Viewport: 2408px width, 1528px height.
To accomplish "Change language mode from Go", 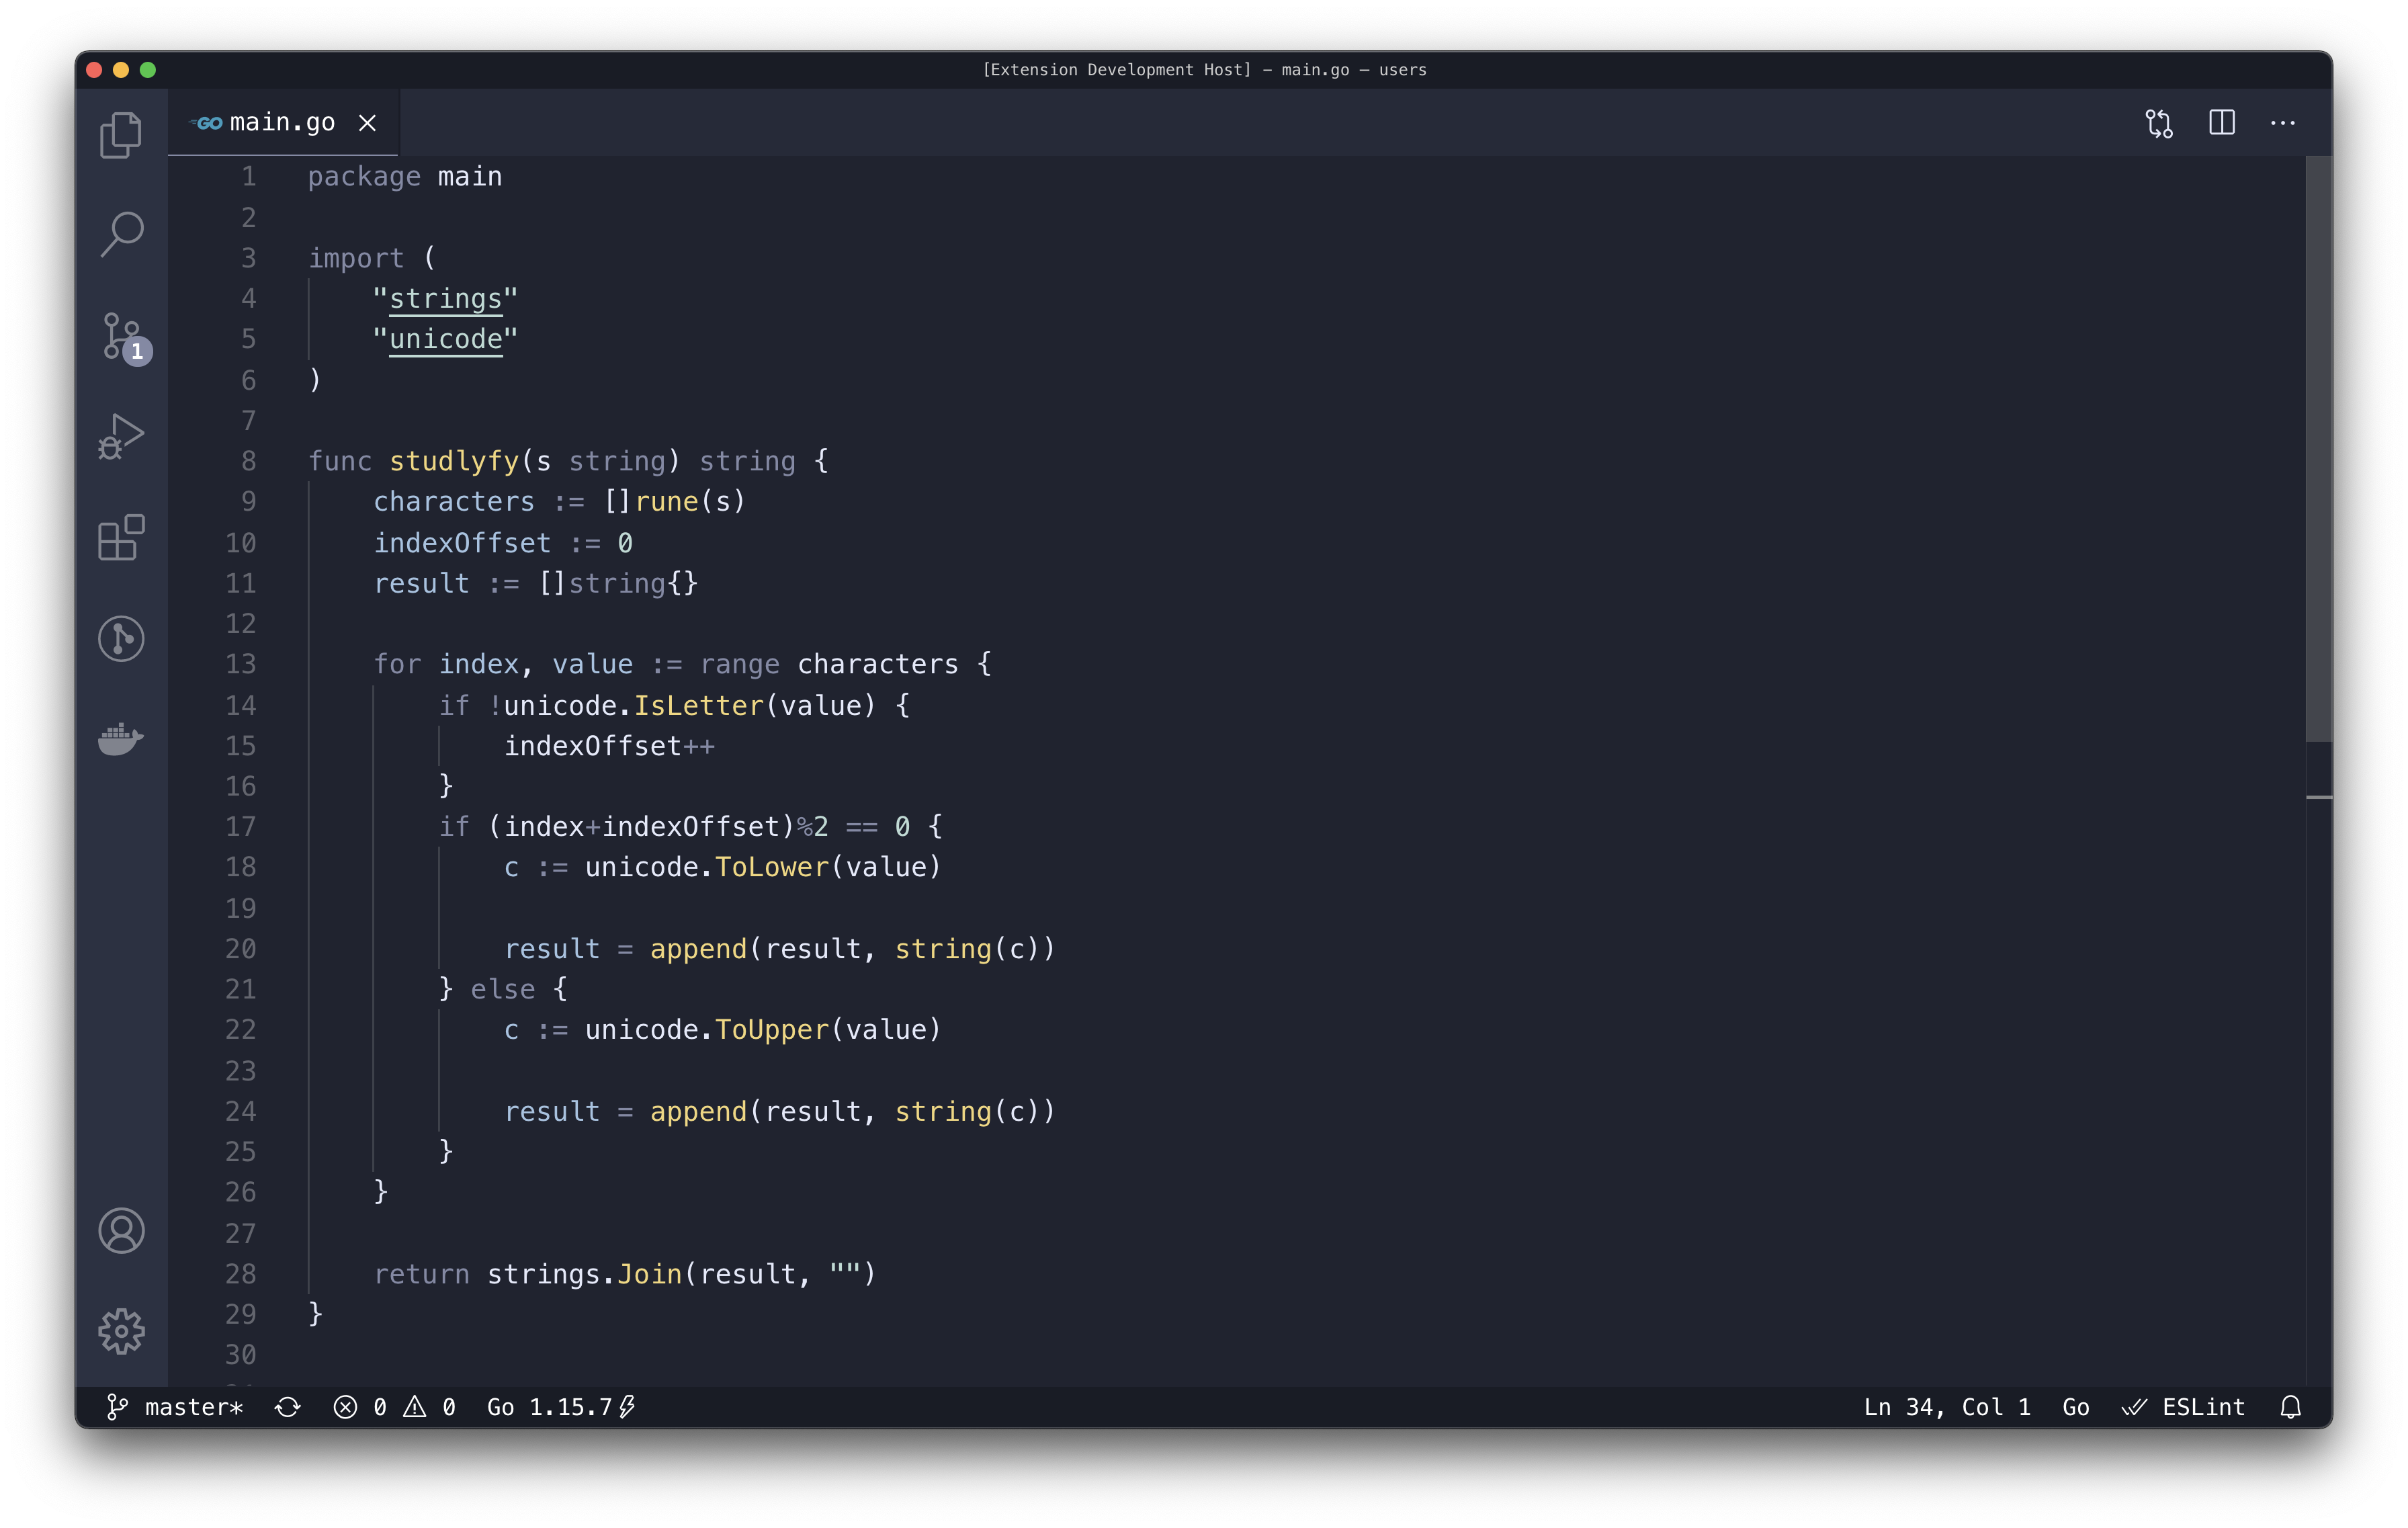I will (2075, 1407).
